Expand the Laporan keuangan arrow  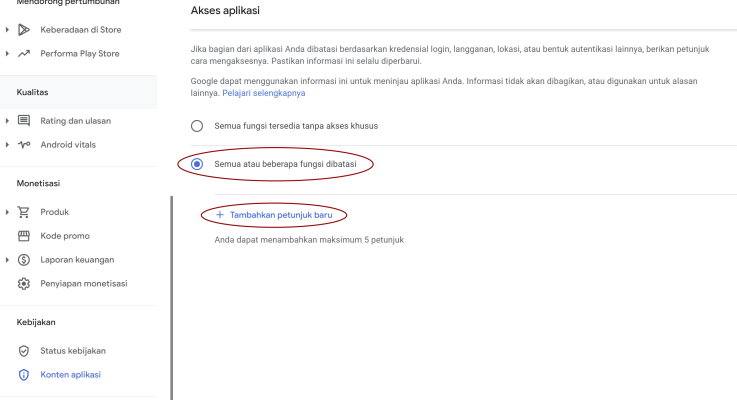pyautogui.click(x=7, y=260)
